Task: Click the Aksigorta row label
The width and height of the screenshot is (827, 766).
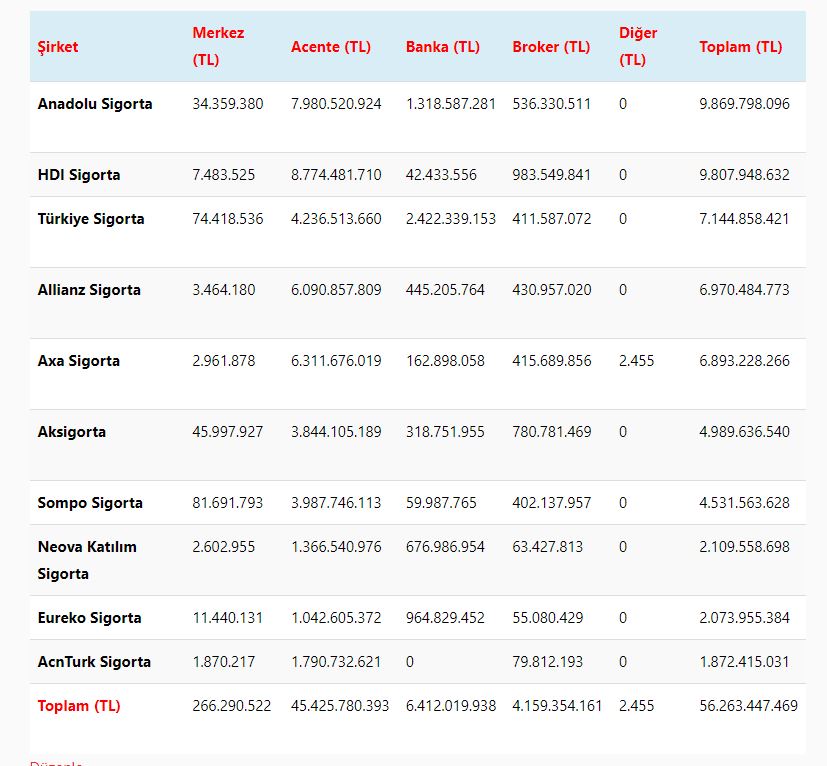Action: [x=72, y=432]
